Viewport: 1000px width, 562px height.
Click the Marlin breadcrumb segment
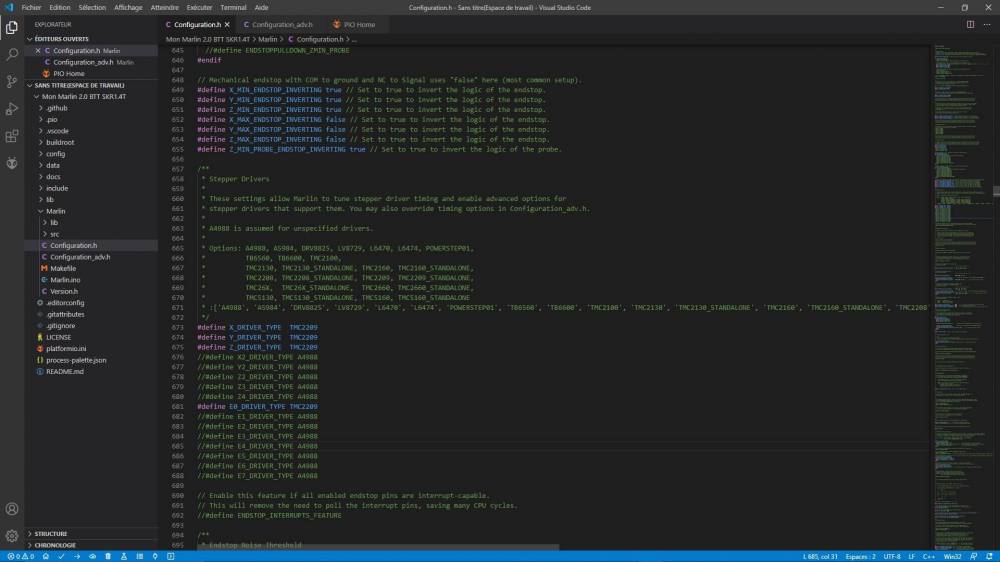click(x=268, y=40)
